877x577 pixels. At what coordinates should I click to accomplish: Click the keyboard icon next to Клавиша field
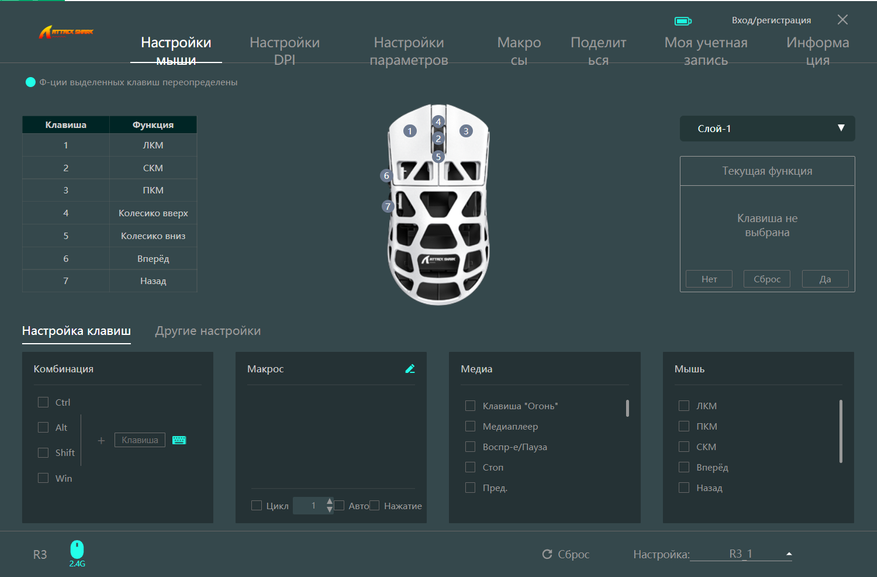179,440
